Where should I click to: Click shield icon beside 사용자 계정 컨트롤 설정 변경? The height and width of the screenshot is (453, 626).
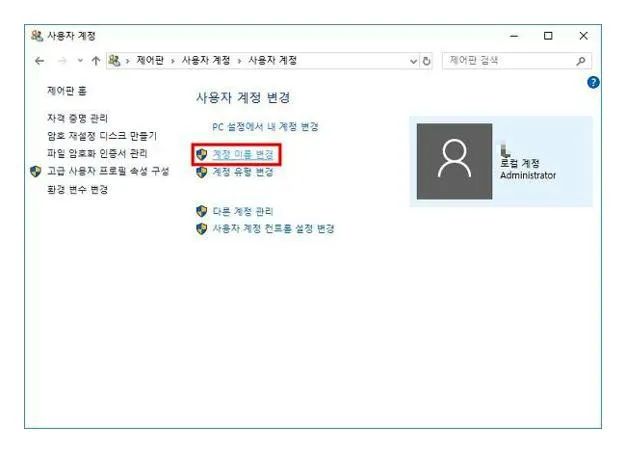click(x=202, y=229)
